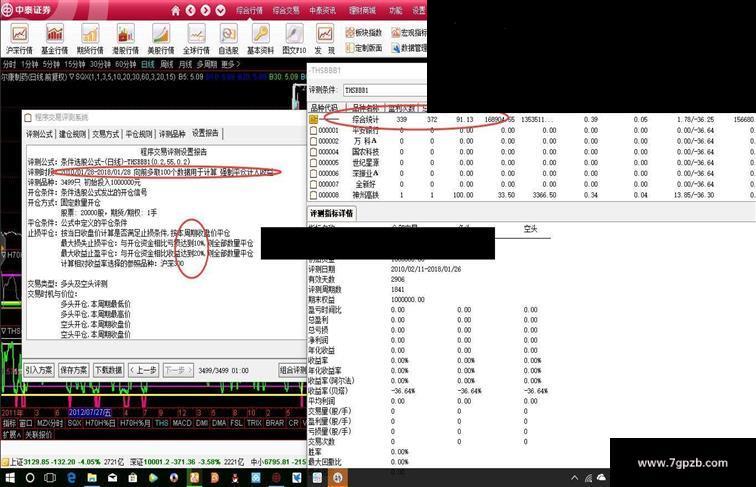Switch chart to 周线 period
Screen dimensions: 756x487
coord(166,64)
